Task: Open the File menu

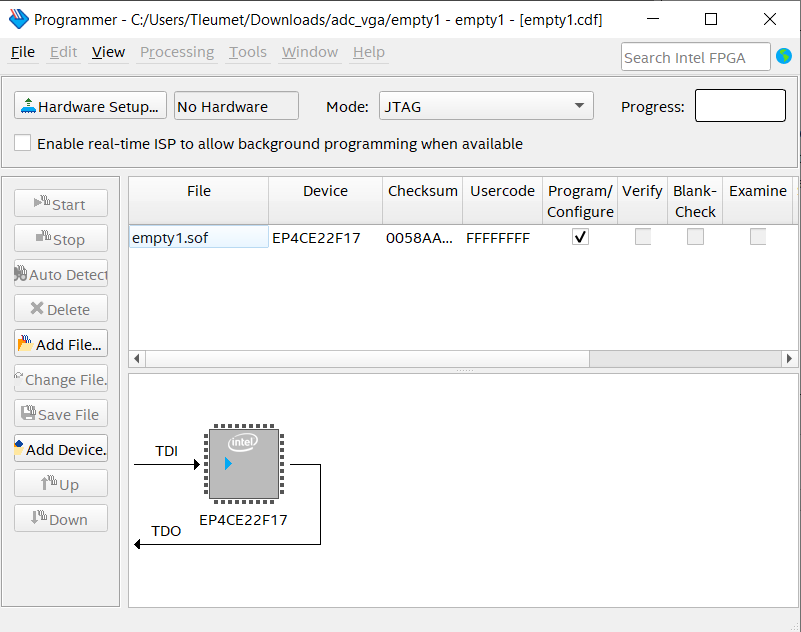Action: (x=23, y=52)
